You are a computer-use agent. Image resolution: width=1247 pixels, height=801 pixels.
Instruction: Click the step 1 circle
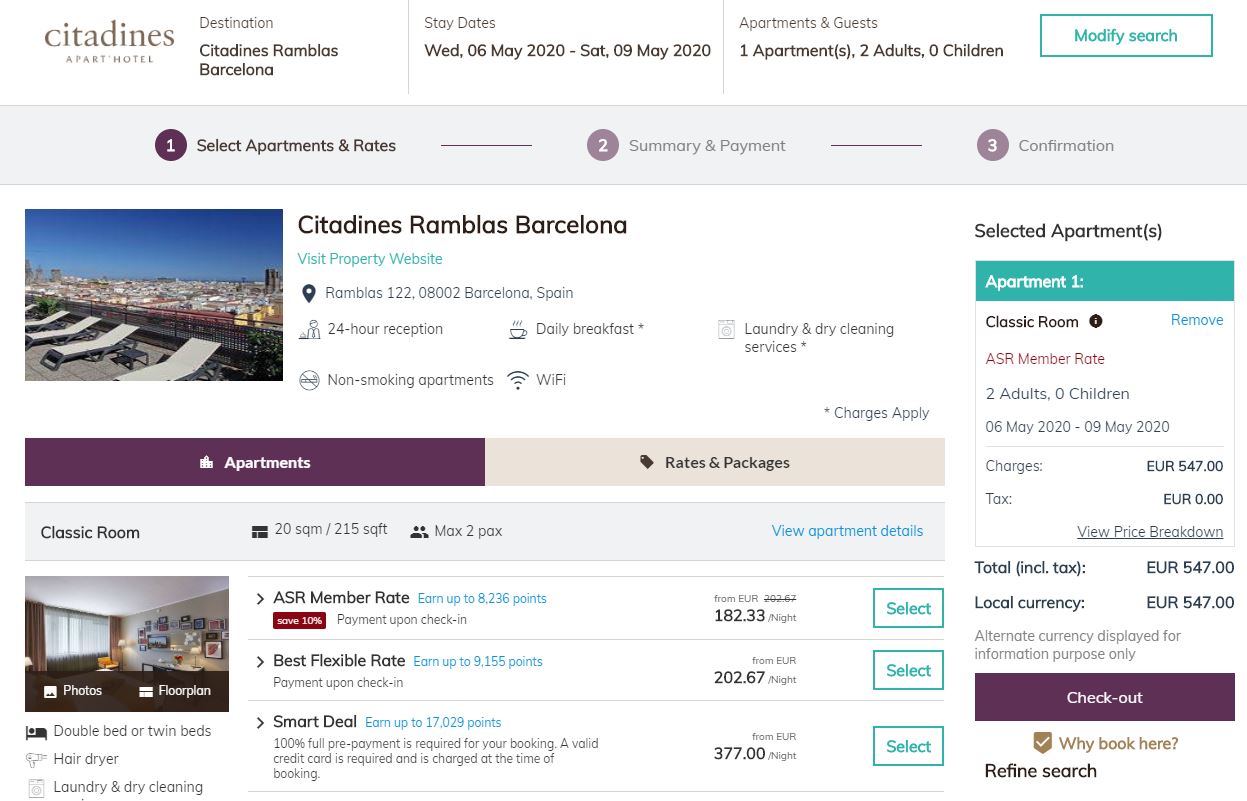(x=171, y=145)
